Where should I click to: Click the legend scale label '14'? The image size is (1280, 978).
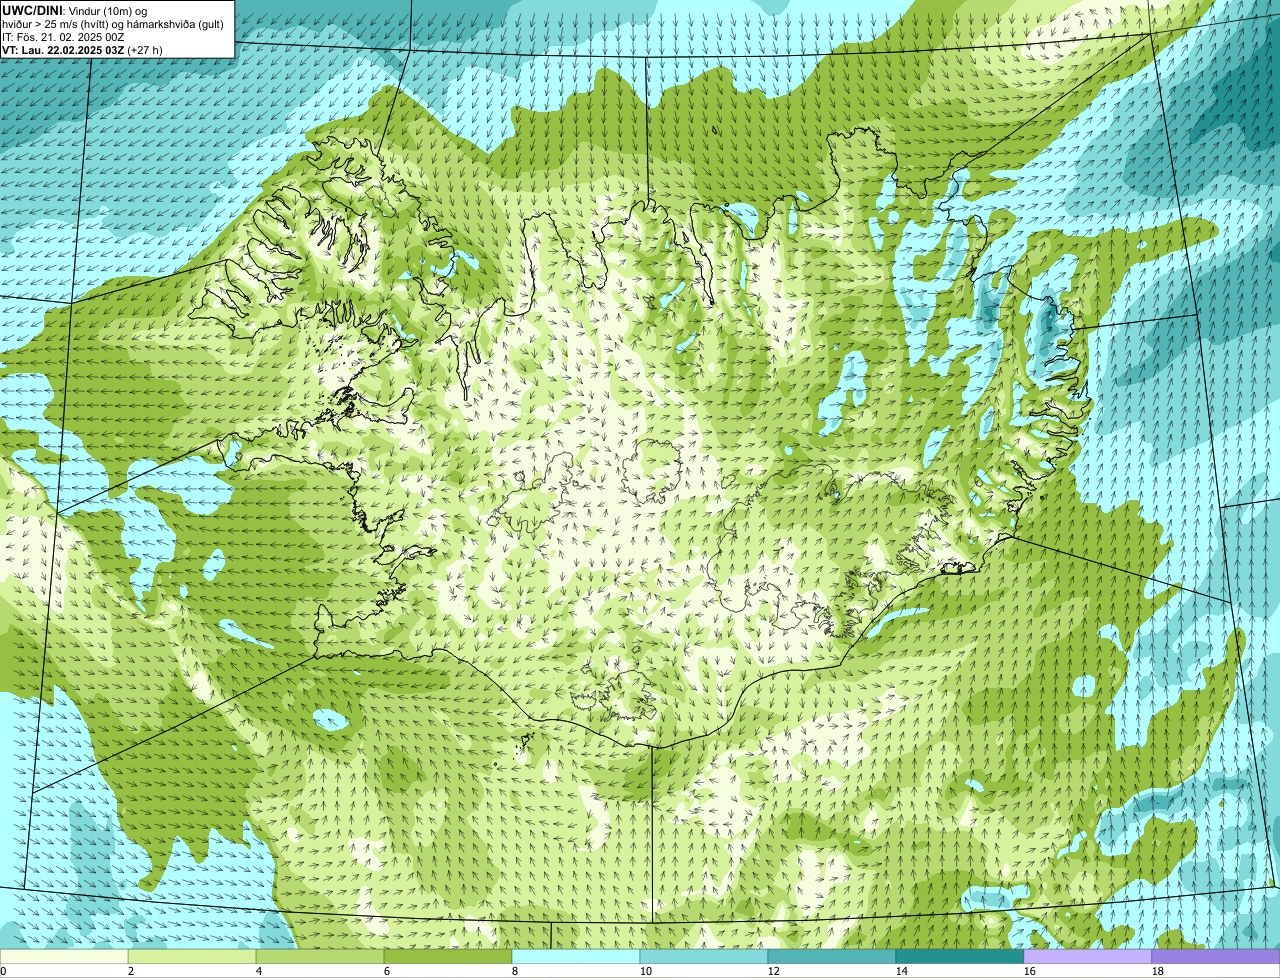(902, 971)
